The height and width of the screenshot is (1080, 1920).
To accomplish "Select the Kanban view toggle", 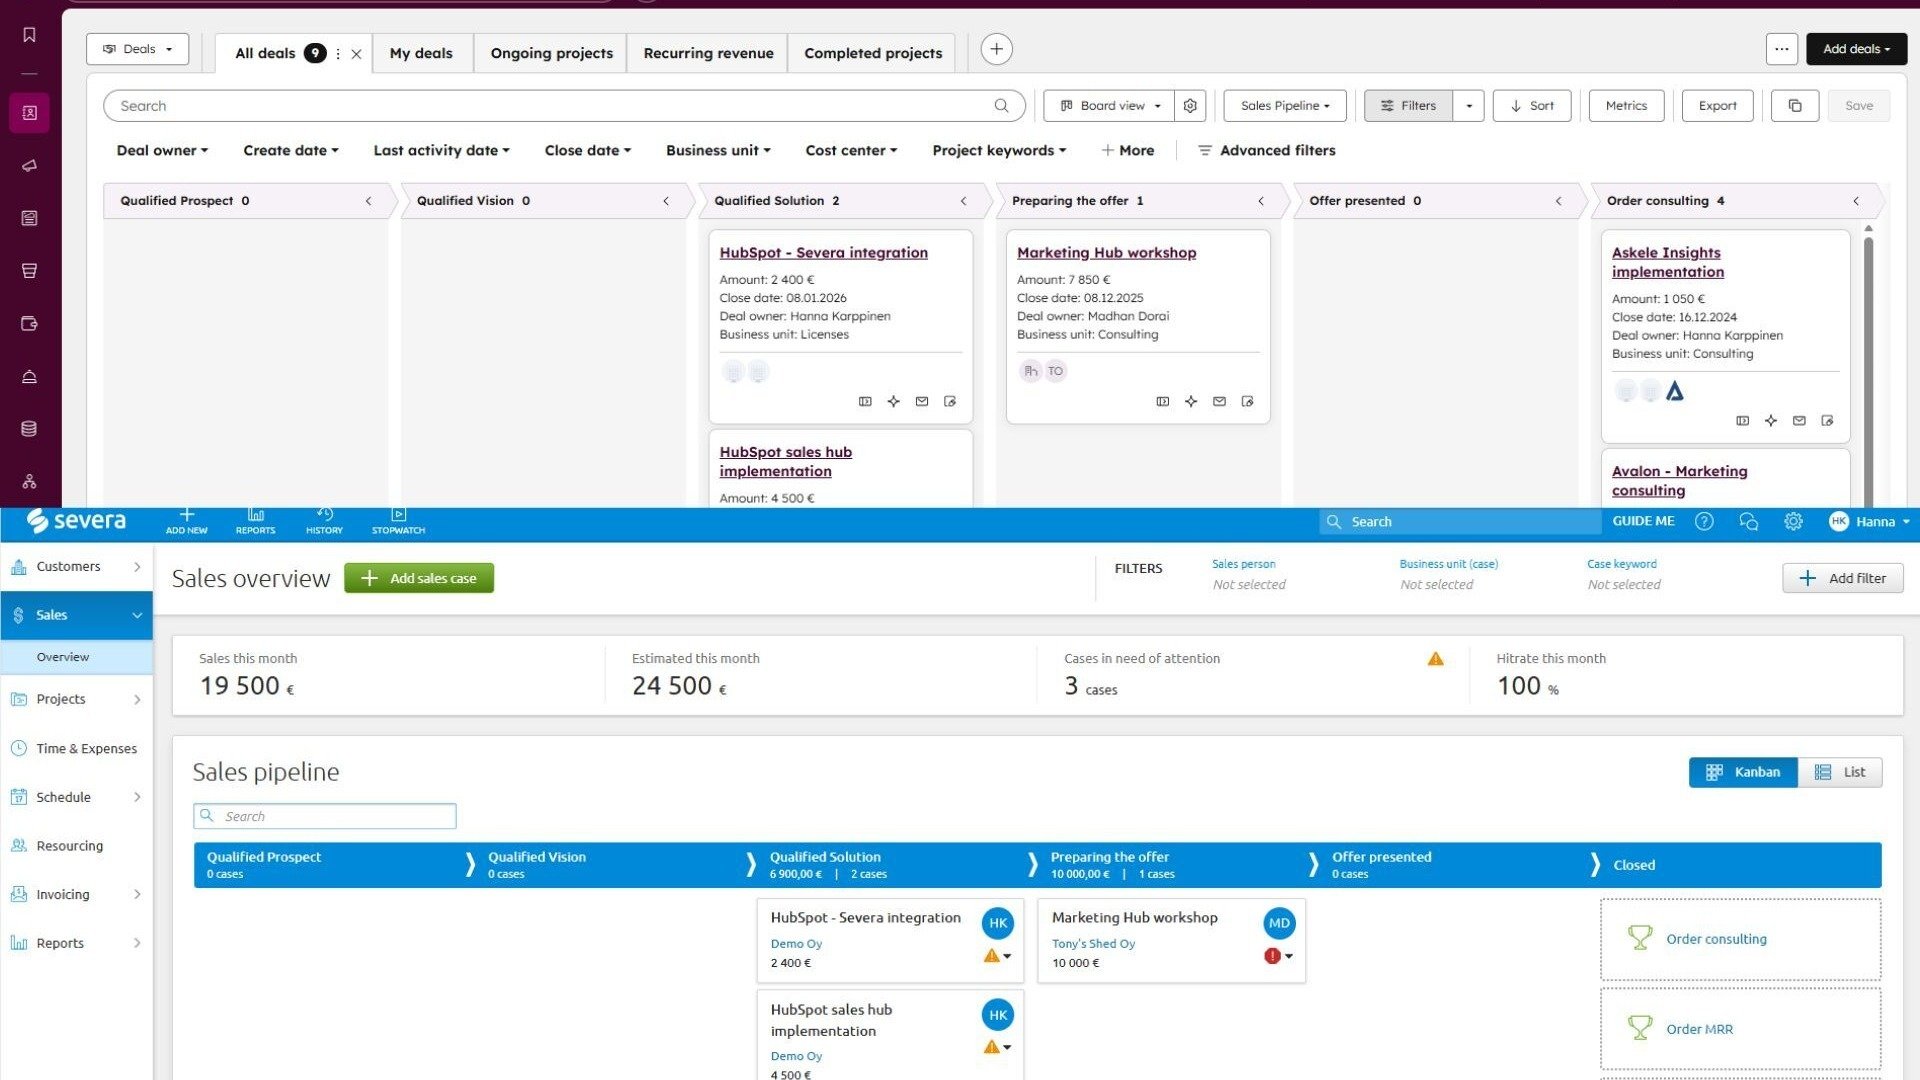I will click(1743, 772).
